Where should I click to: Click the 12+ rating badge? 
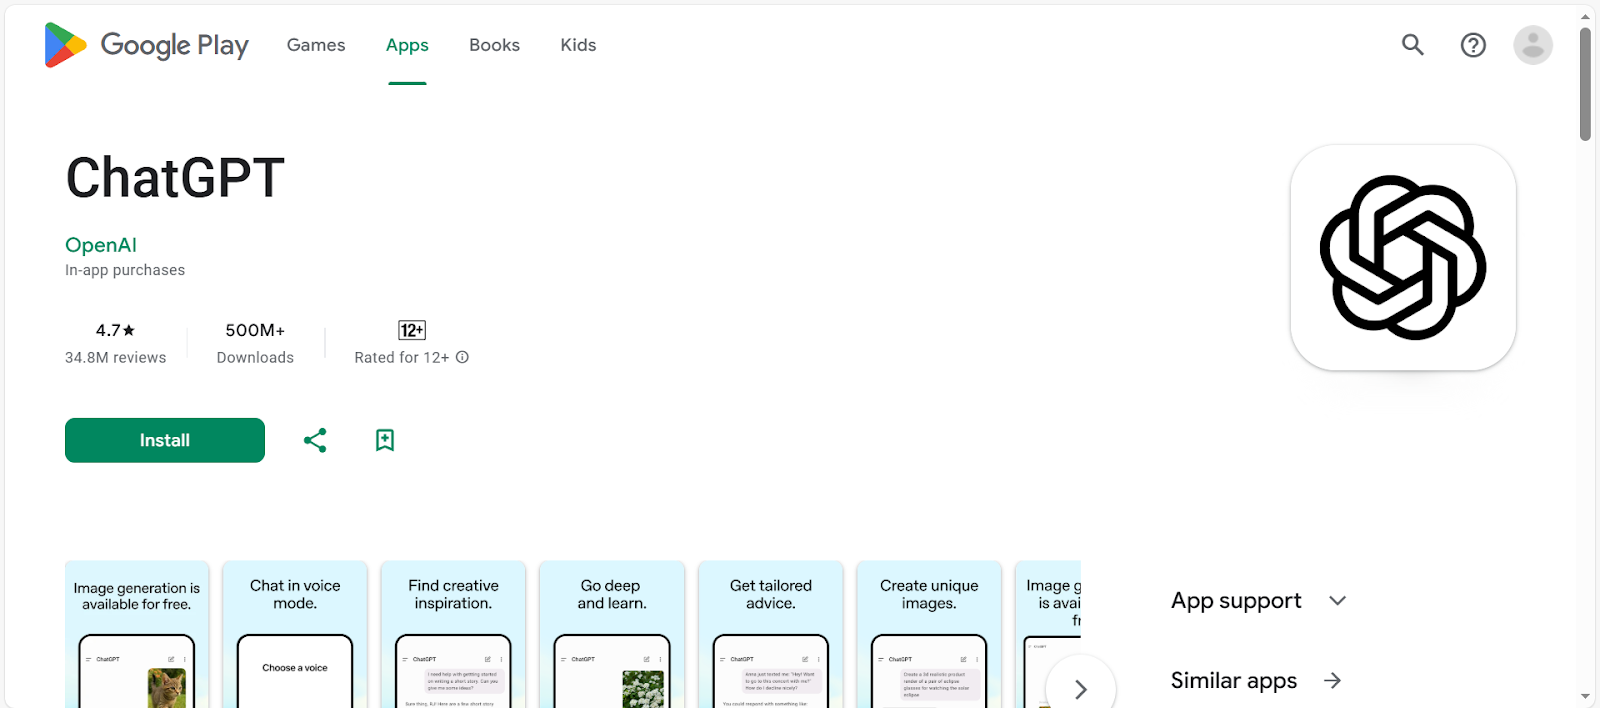(412, 330)
